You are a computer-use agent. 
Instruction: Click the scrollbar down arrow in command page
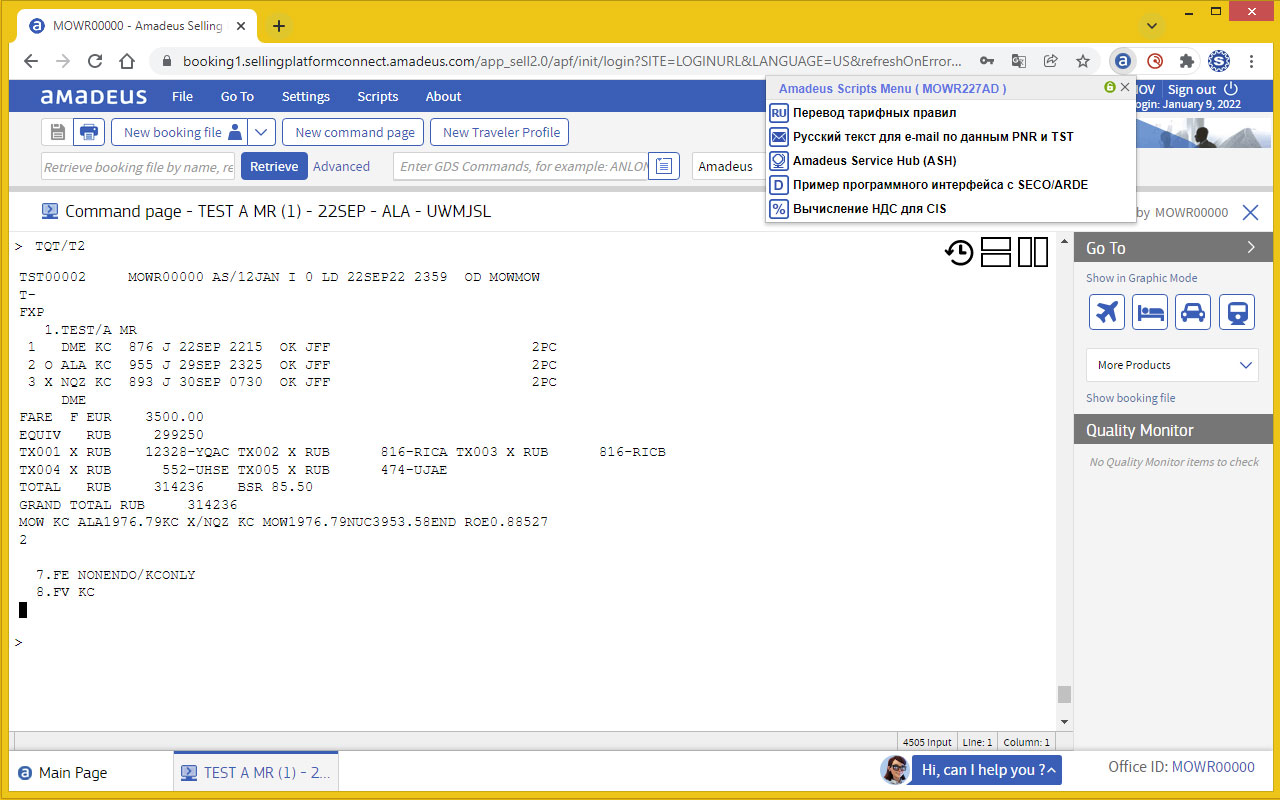coord(1064,721)
